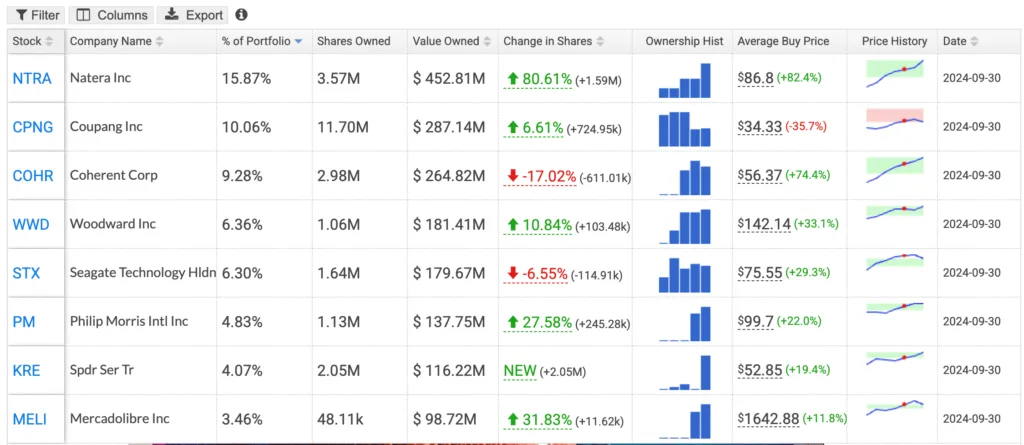Click the Company Name sort arrows
Screen dimensions: 1024x445
159,41
